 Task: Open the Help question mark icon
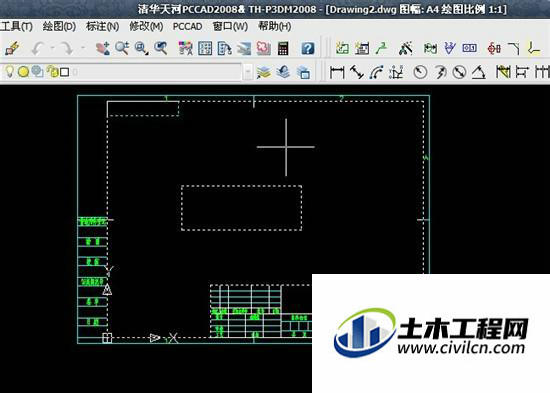point(308,48)
